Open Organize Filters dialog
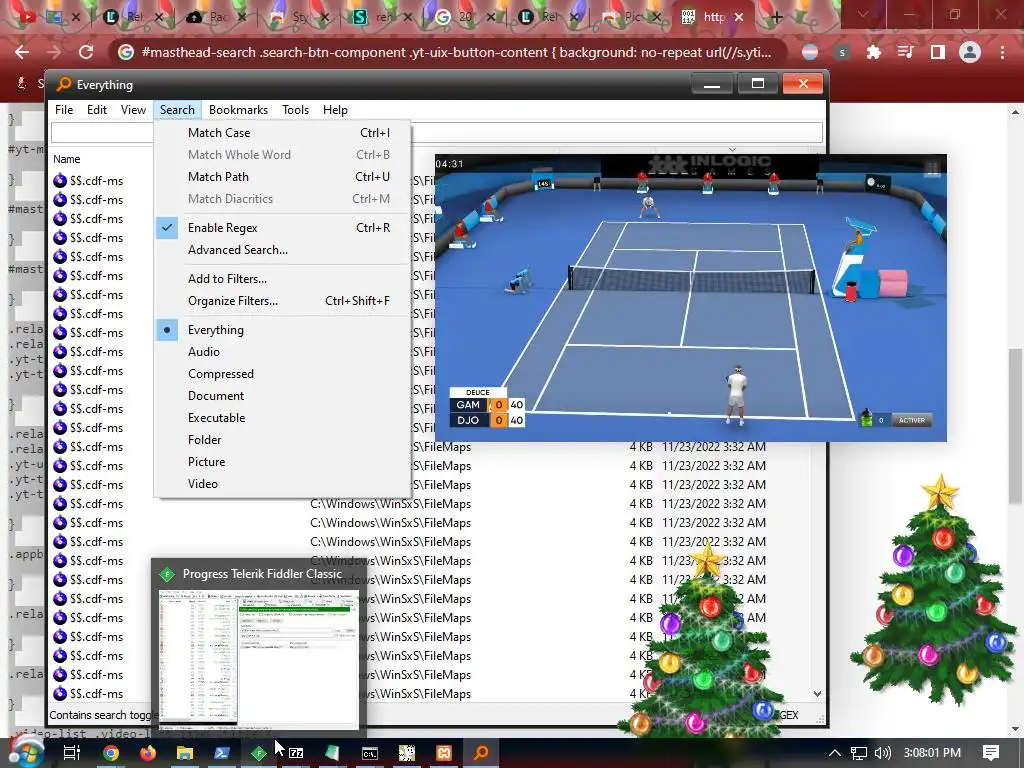 282,301
